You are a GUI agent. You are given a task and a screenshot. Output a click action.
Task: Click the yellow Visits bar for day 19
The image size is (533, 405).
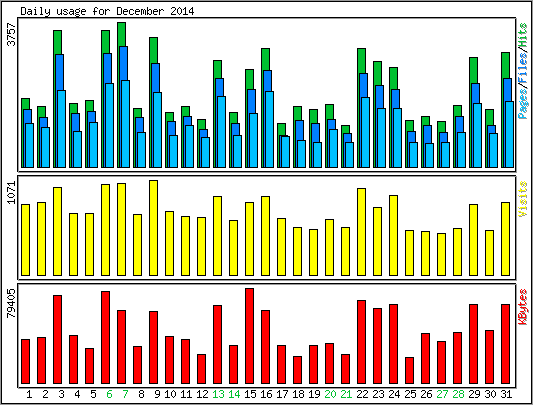pos(313,252)
